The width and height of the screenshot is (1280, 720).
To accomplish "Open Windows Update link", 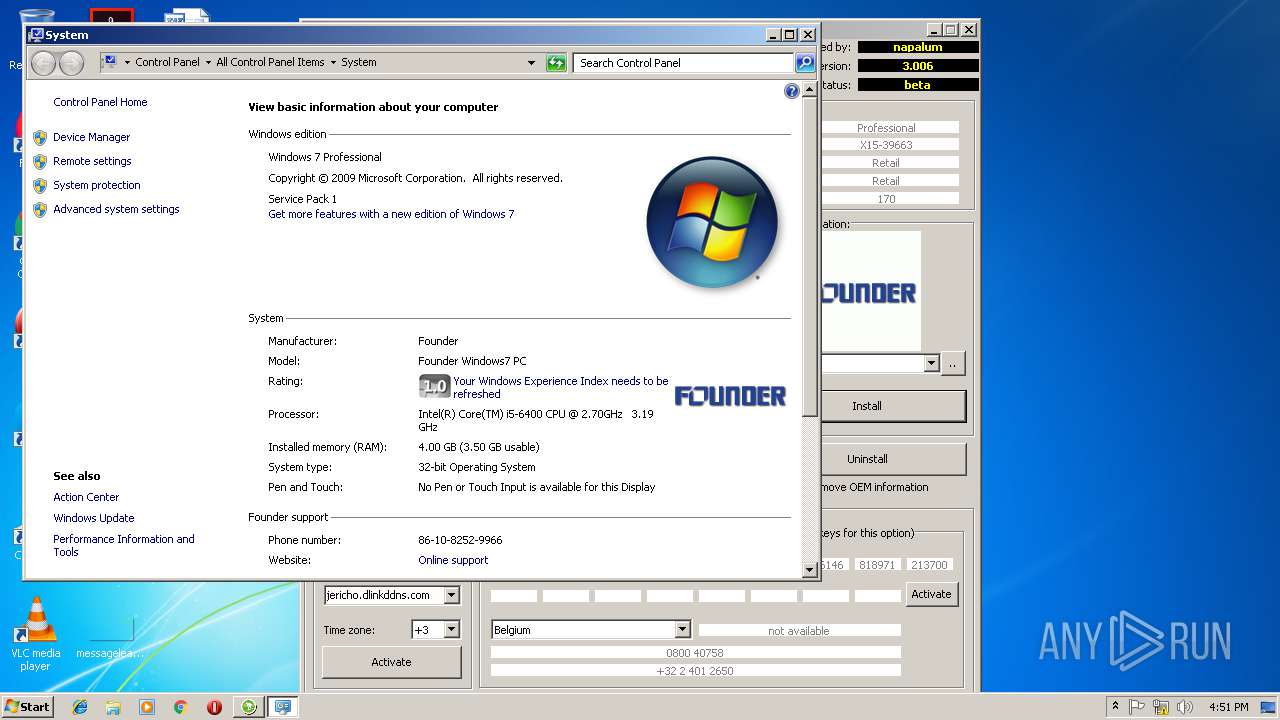I will pyautogui.click(x=94, y=518).
